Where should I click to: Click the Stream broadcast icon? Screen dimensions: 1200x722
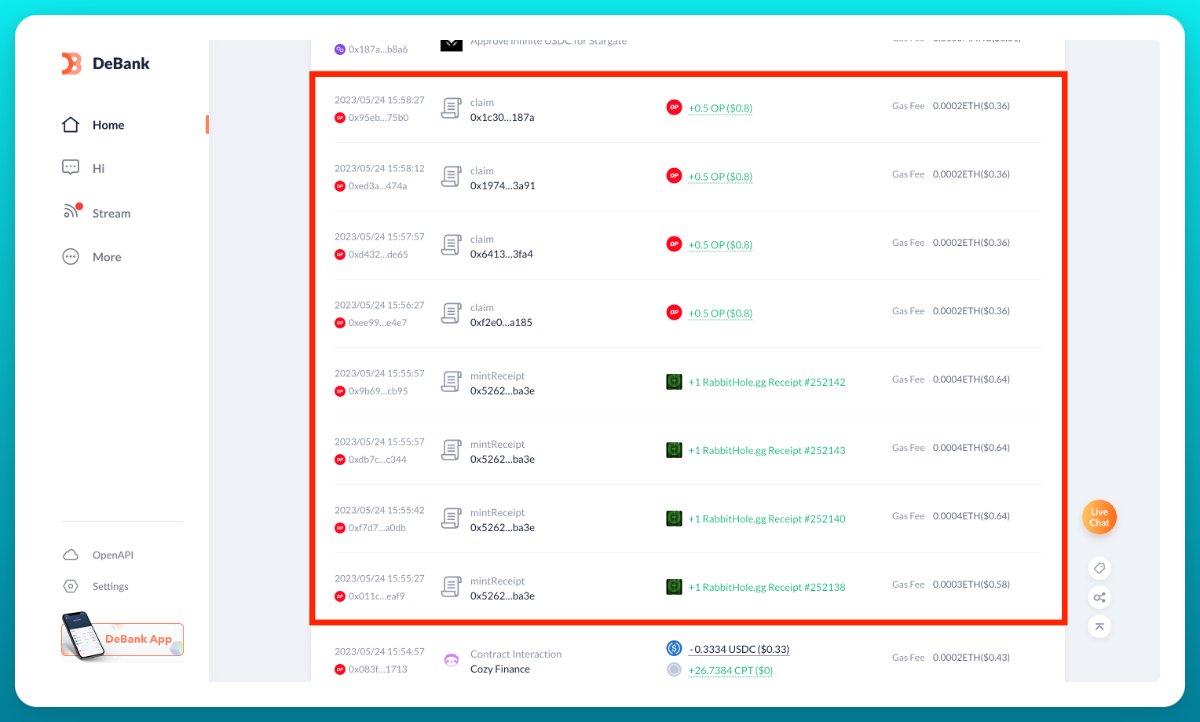coord(71,211)
